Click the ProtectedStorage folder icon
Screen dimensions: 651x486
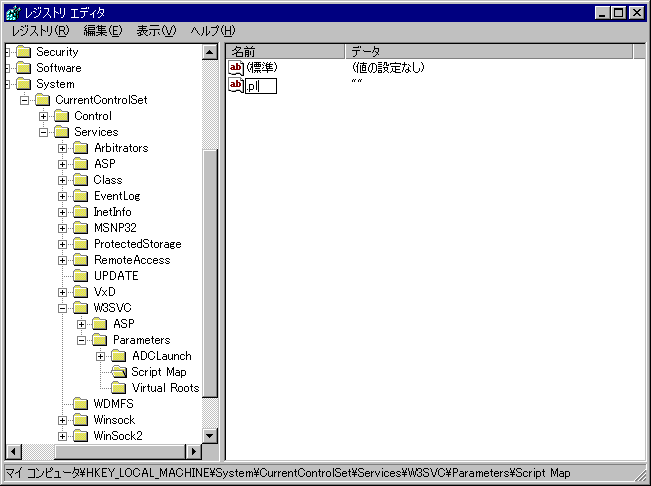click(x=81, y=244)
